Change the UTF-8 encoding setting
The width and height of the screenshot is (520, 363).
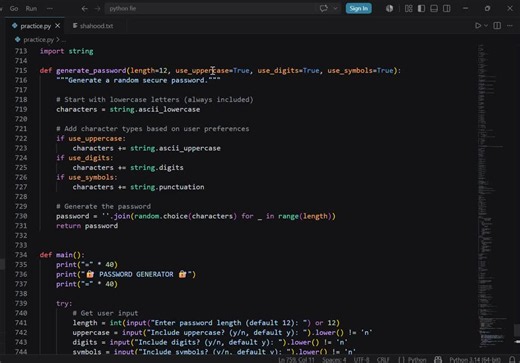(x=361, y=360)
